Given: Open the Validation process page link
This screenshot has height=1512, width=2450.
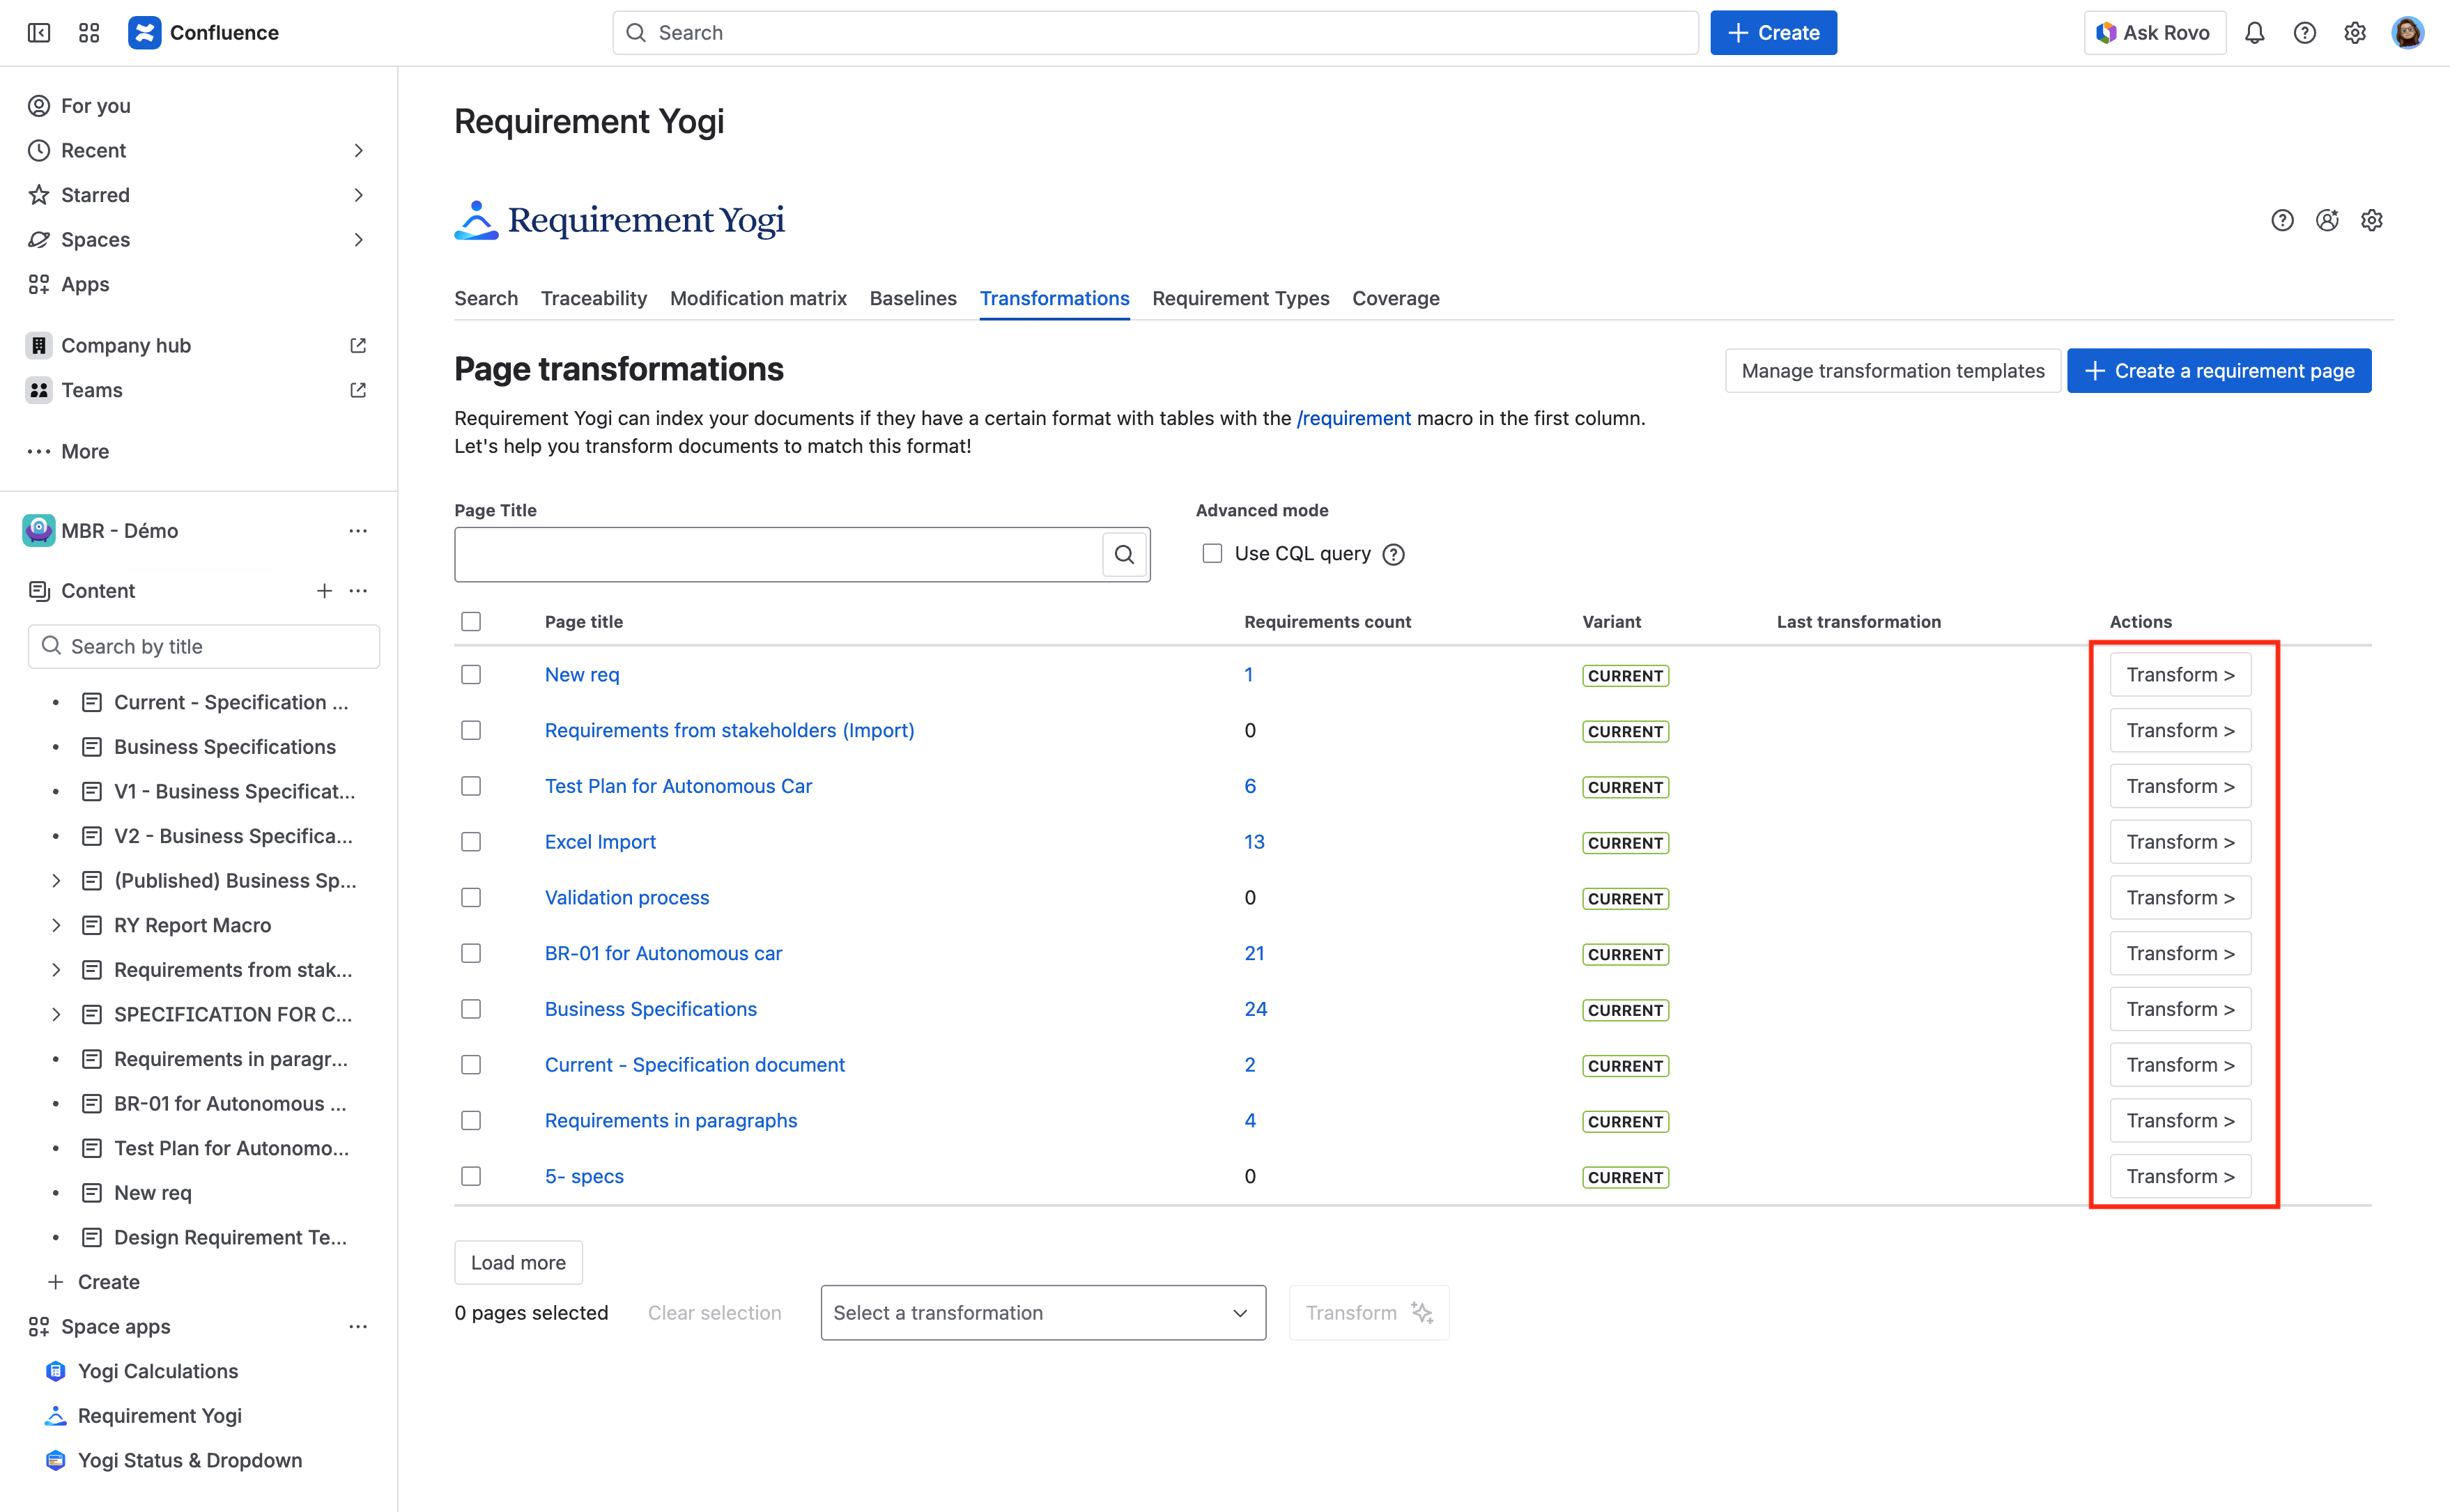Looking at the screenshot, I should [x=627, y=898].
